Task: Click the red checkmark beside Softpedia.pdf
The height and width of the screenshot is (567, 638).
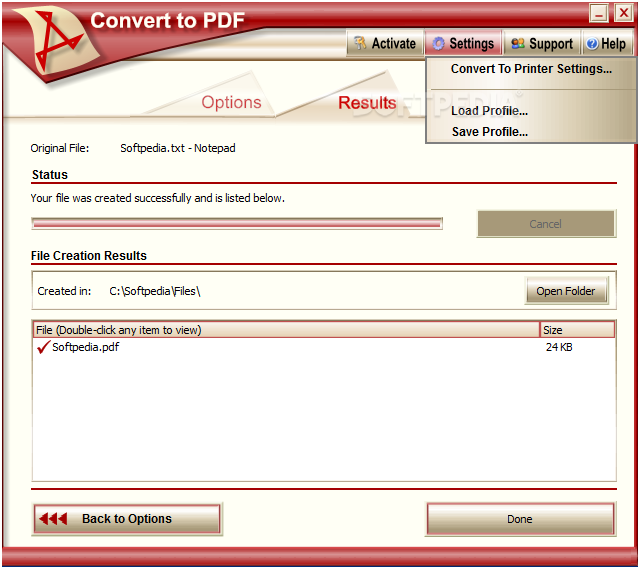Action: [x=43, y=347]
